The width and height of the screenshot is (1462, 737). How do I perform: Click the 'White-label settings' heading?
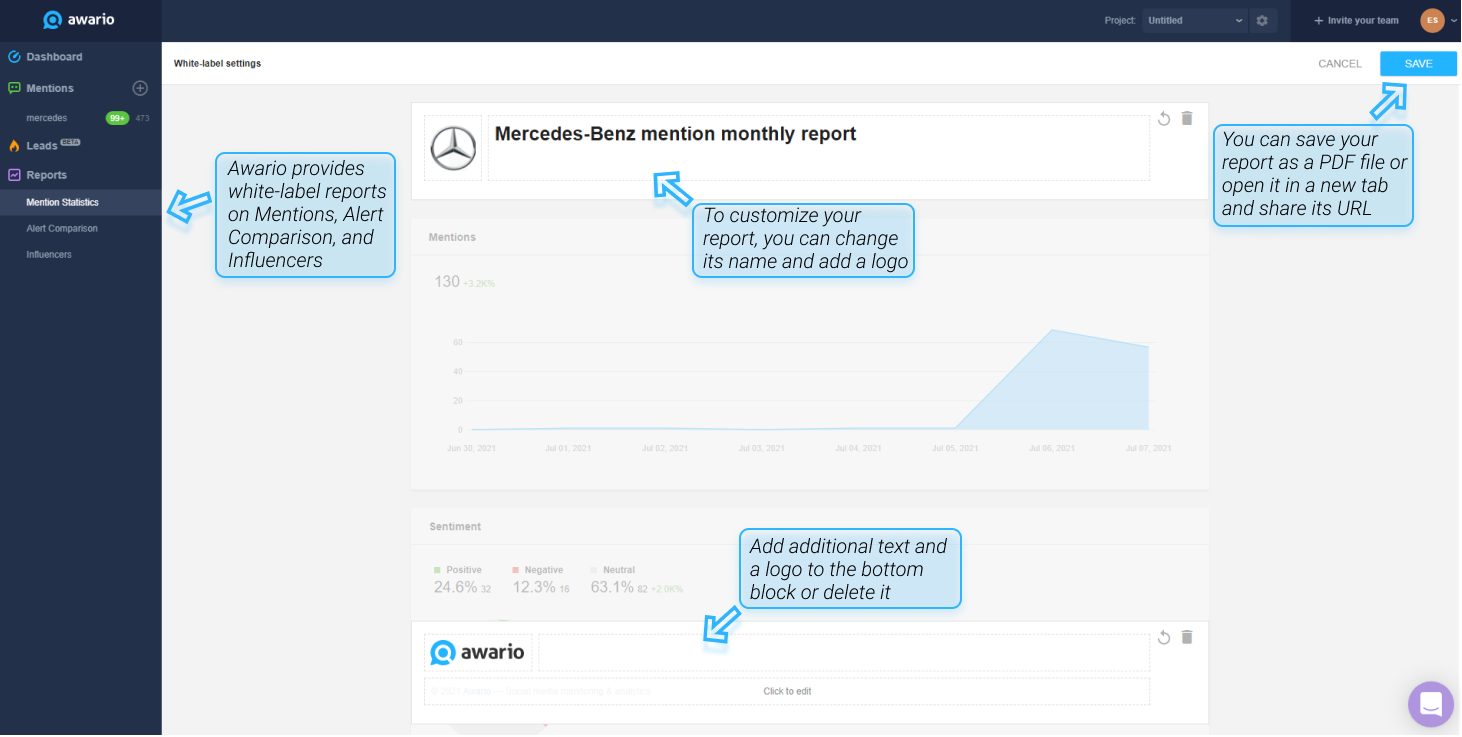pyautogui.click(x=217, y=63)
